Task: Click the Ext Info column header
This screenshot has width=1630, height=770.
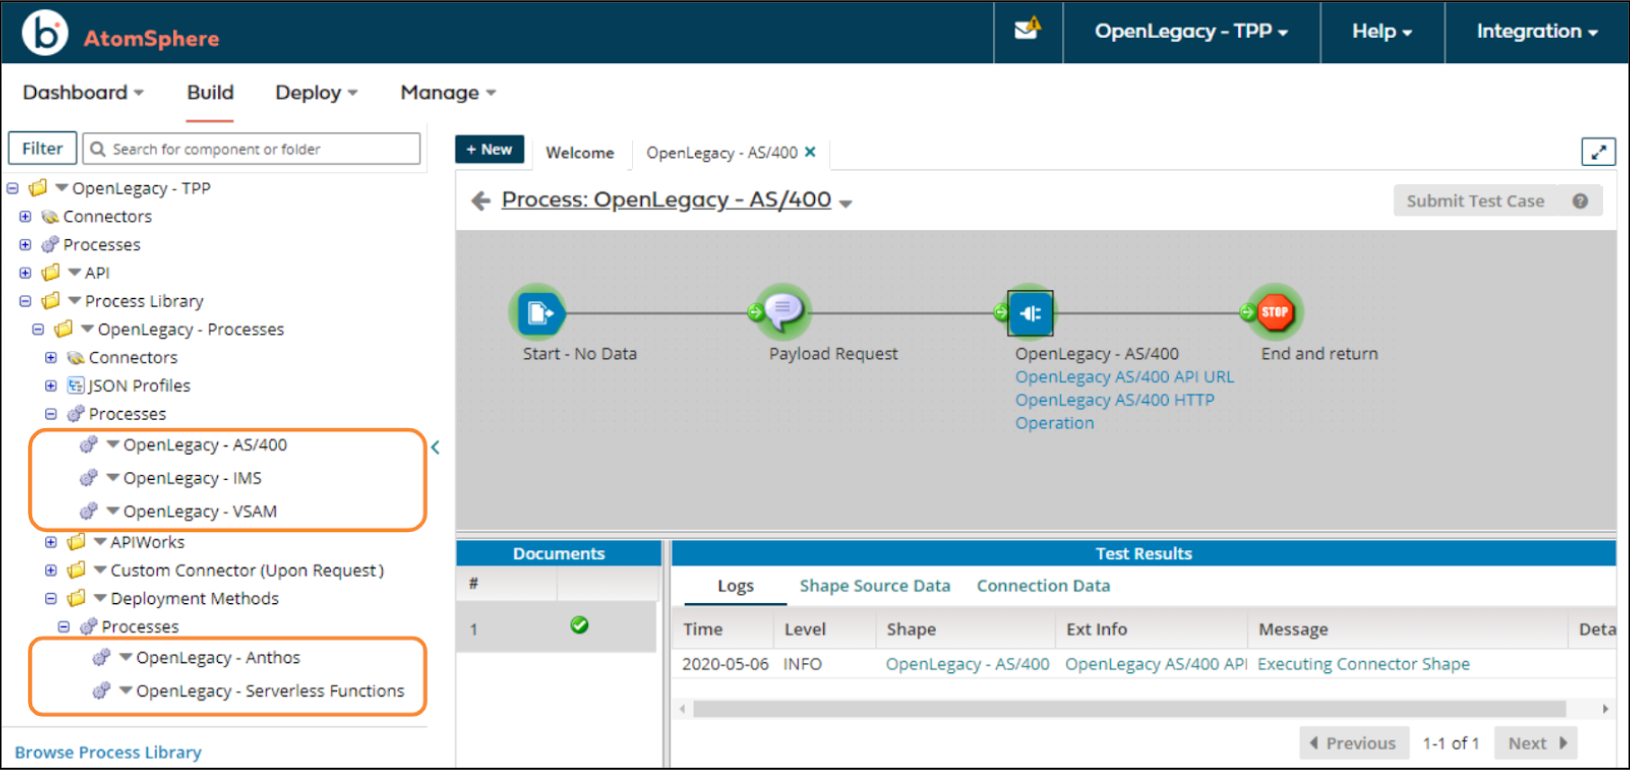Action: coord(1096,629)
